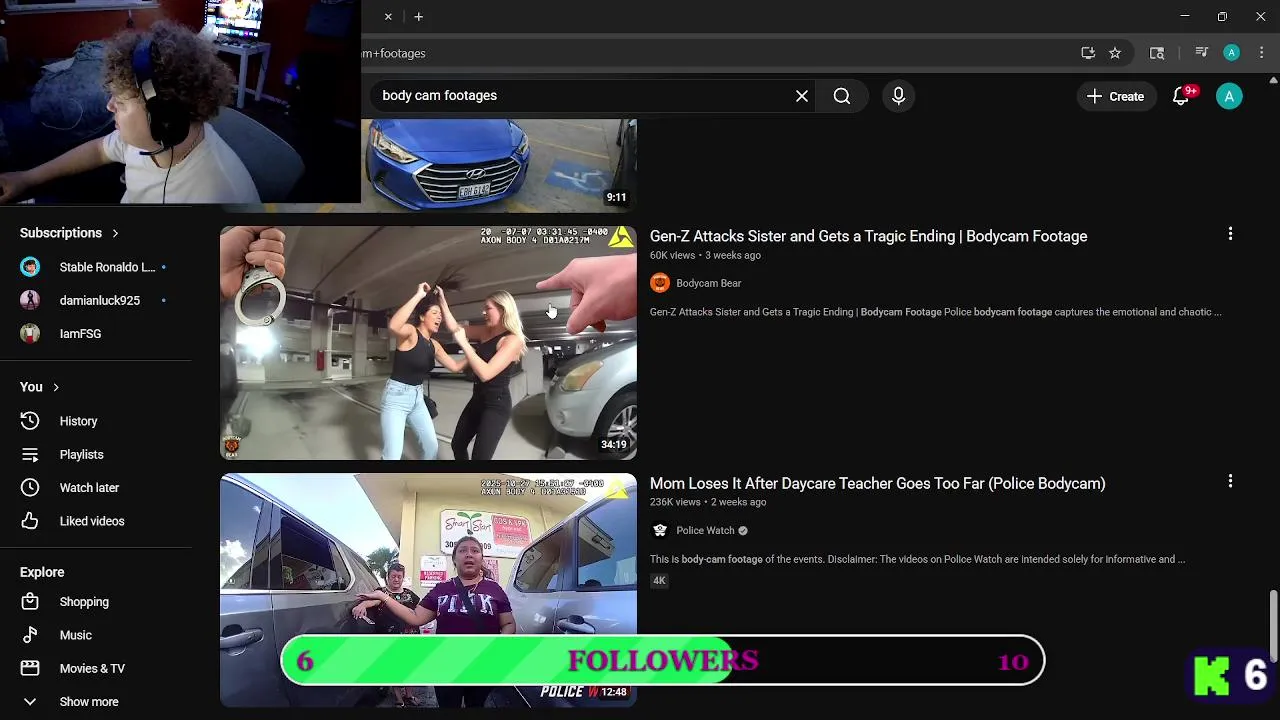Open Mom Loses It After Daycare title

click(x=877, y=483)
